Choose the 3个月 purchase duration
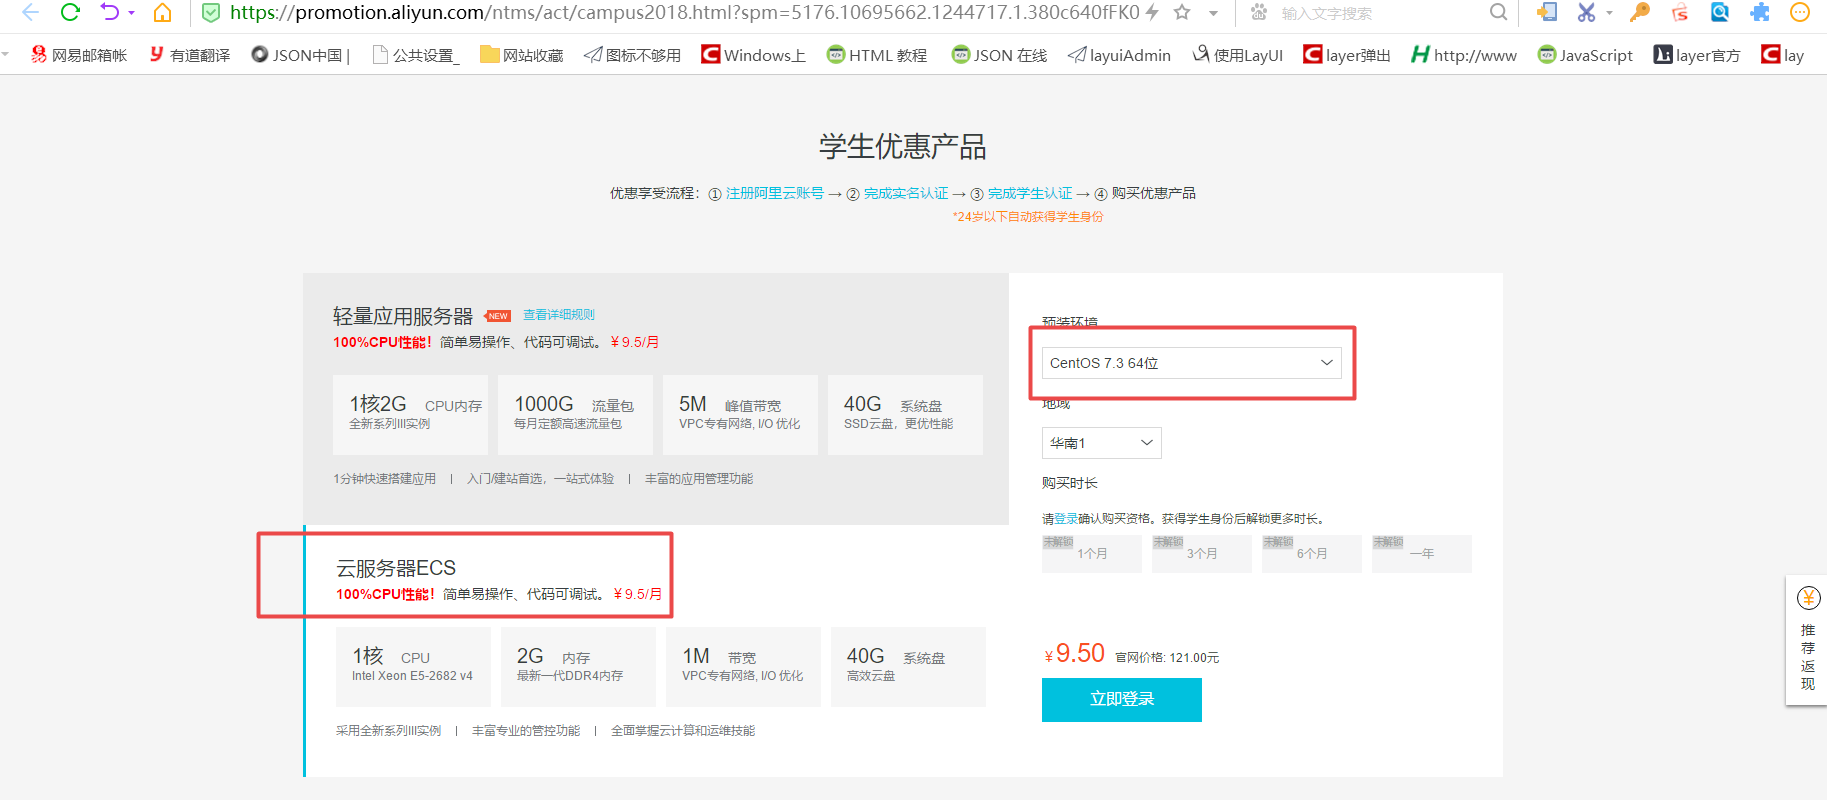Screen dimensions: 1827x800 pos(1202,554)
